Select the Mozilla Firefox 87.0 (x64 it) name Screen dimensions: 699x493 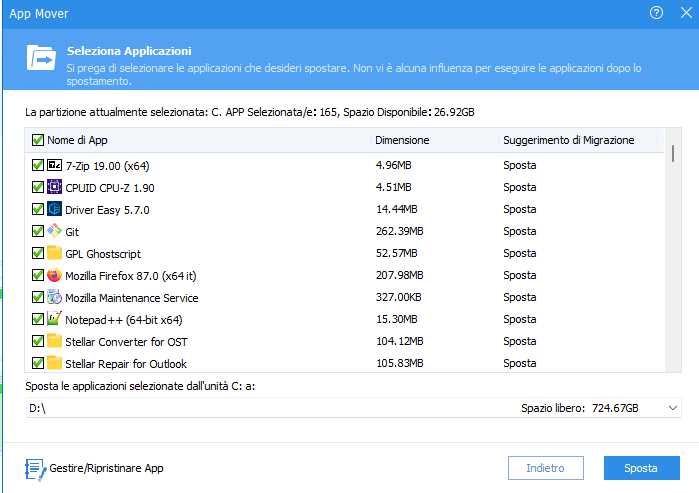coord(131,276)
